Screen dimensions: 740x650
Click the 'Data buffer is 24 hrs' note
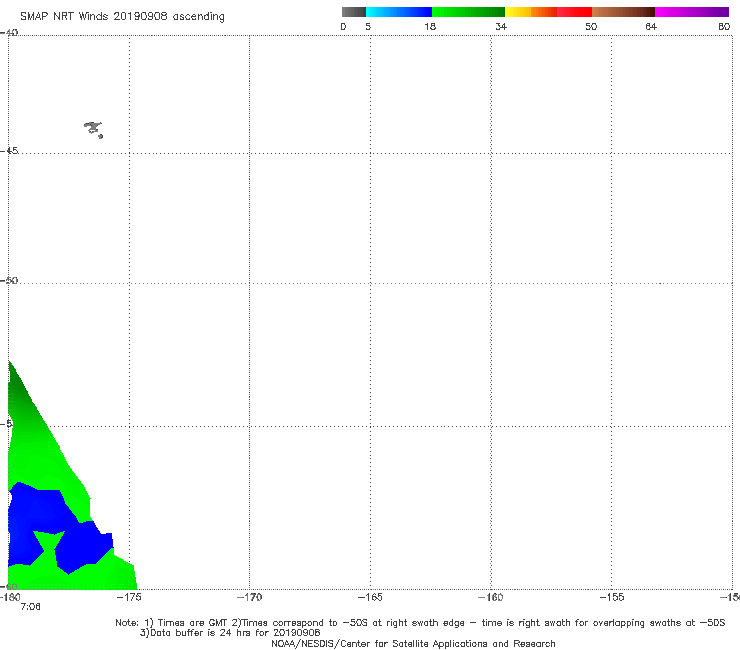pyautogui.click(x=230, y=633)
